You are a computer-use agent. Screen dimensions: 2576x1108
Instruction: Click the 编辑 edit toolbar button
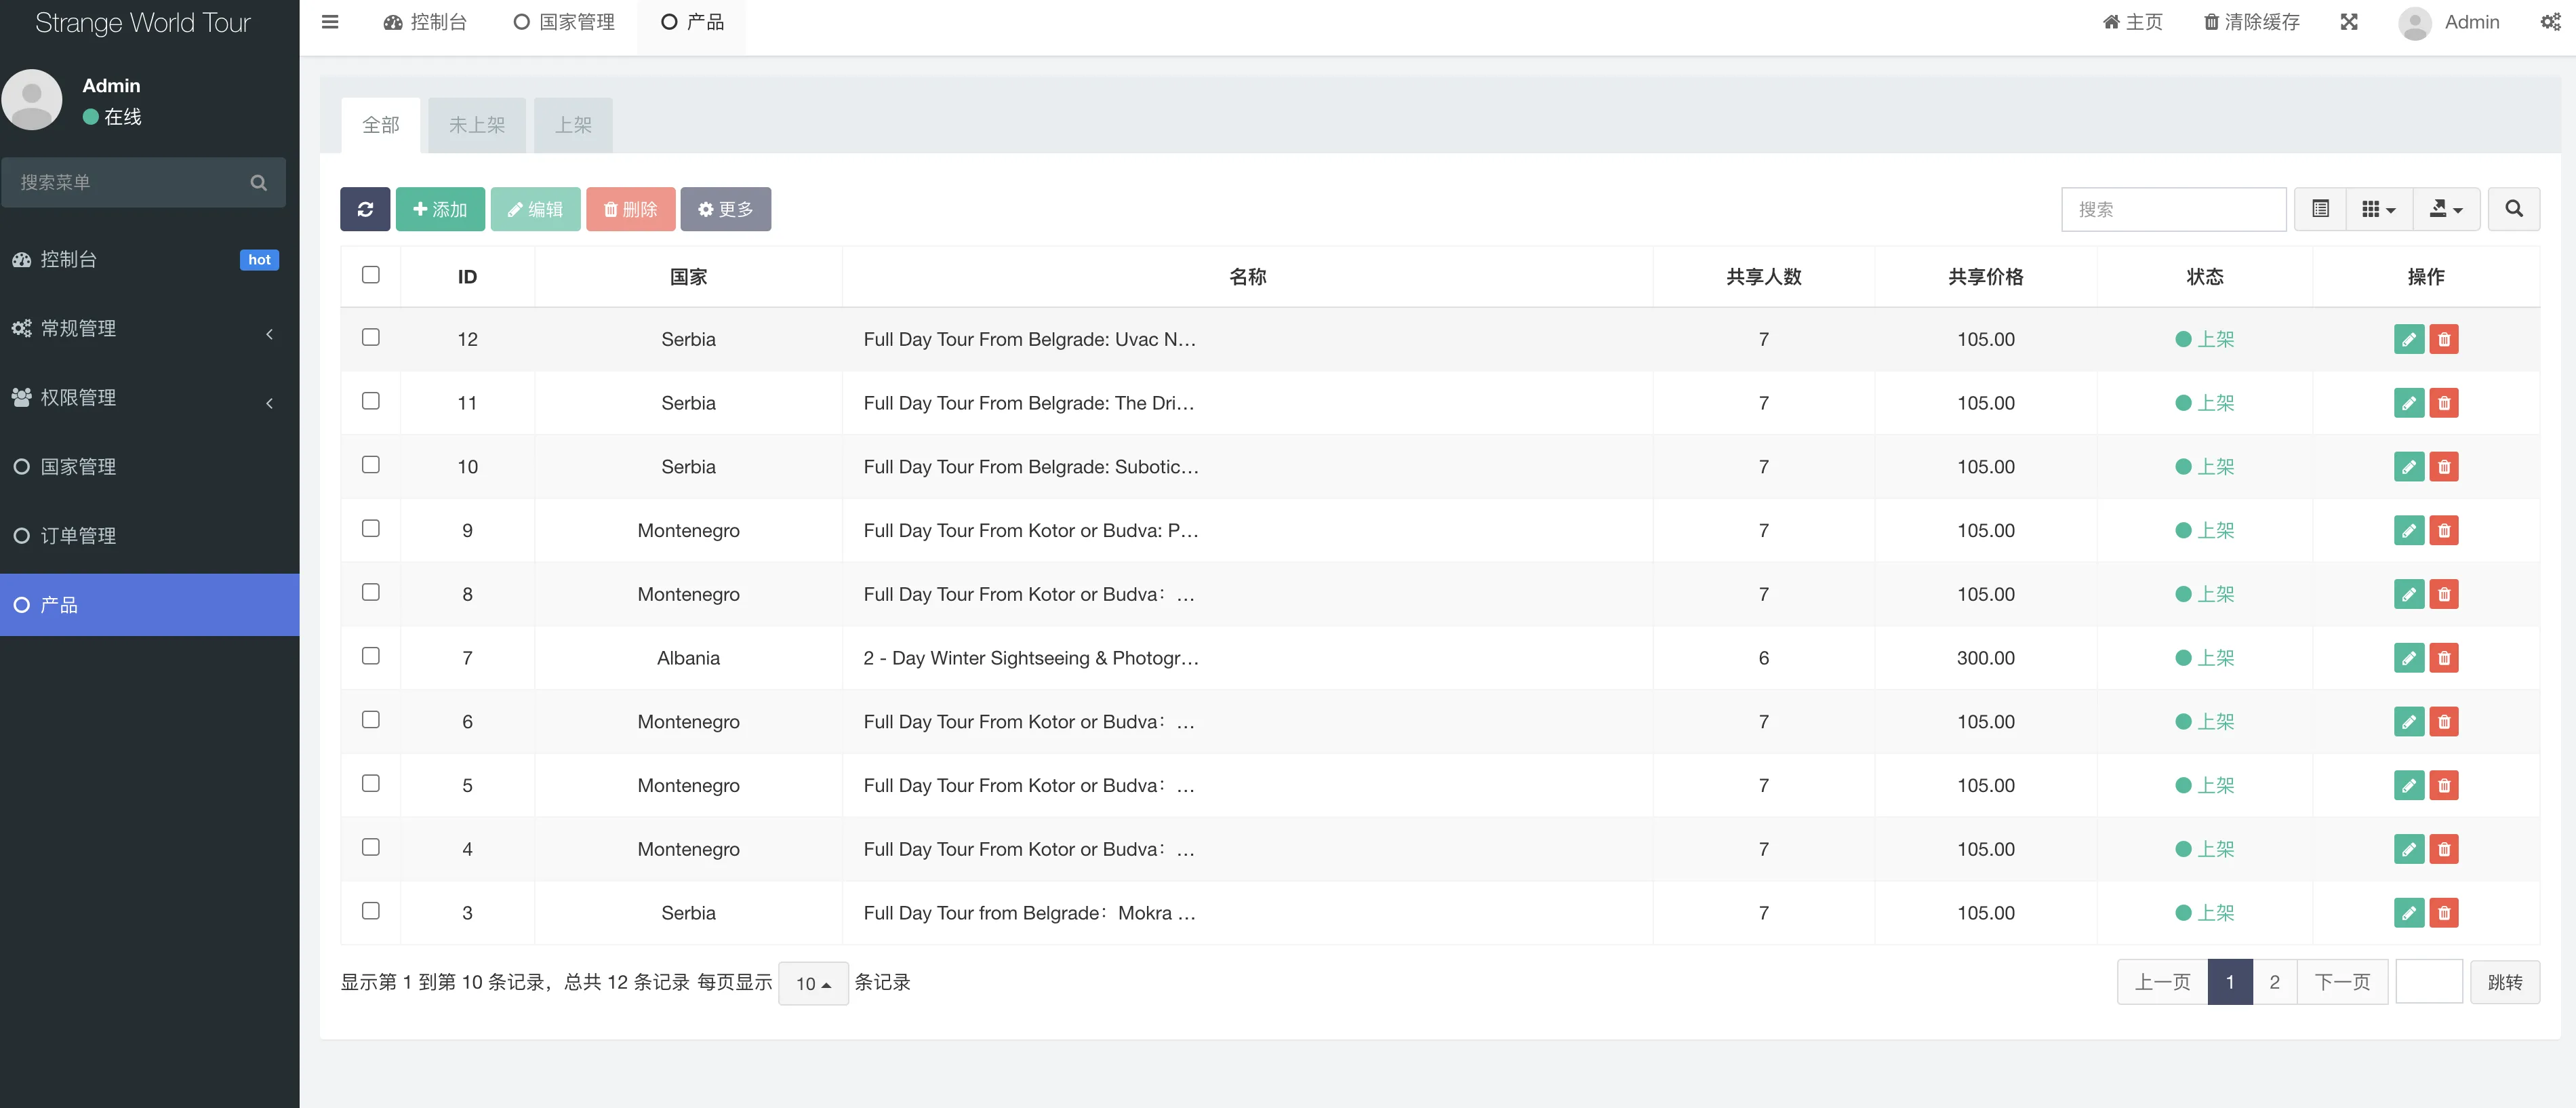[x=535, y=209]
